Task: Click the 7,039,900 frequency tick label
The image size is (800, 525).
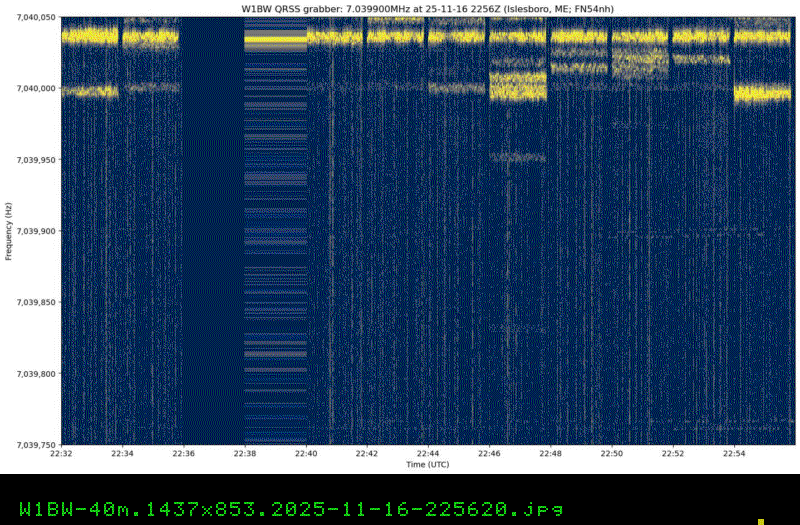Action: [x=36, y=231]
